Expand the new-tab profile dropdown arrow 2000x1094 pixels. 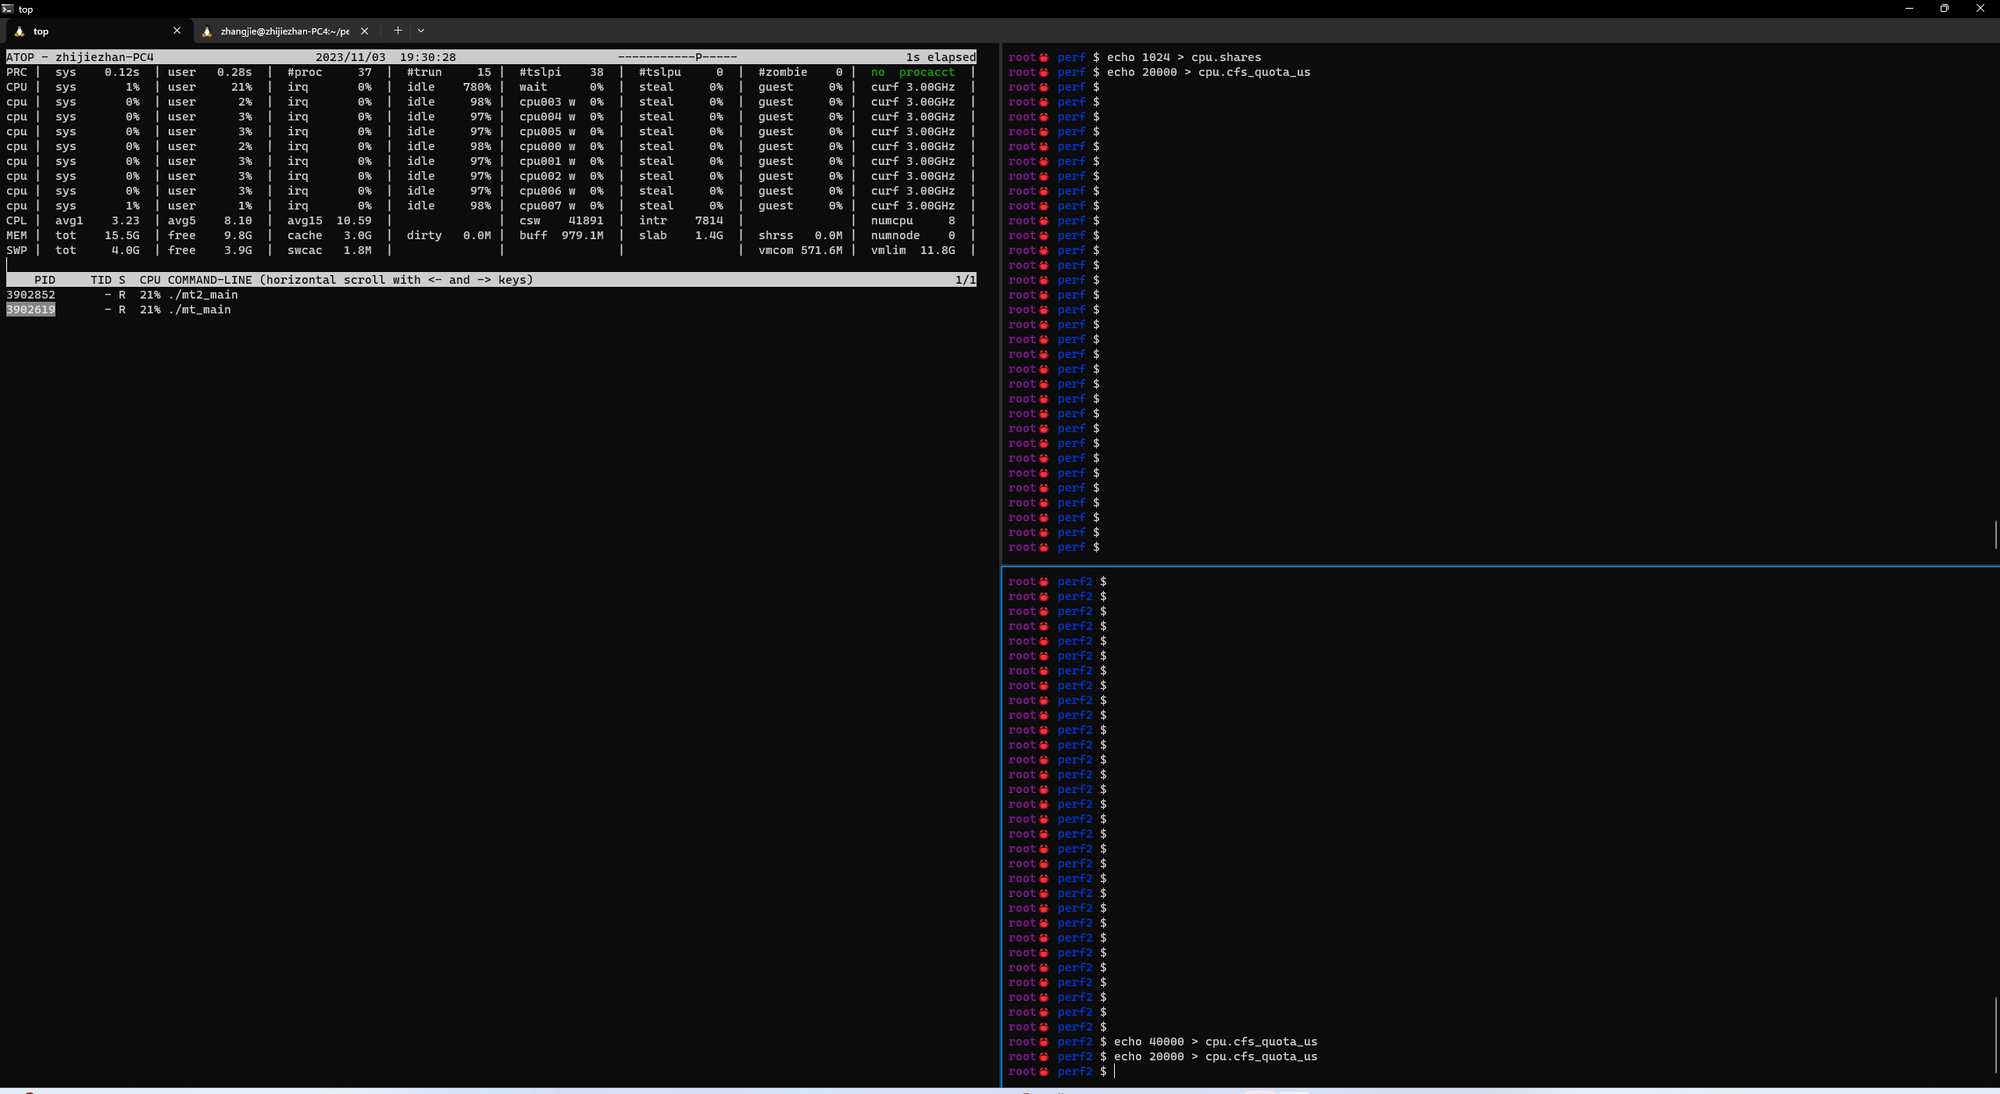pyautogui.click(x=421, y=31)
